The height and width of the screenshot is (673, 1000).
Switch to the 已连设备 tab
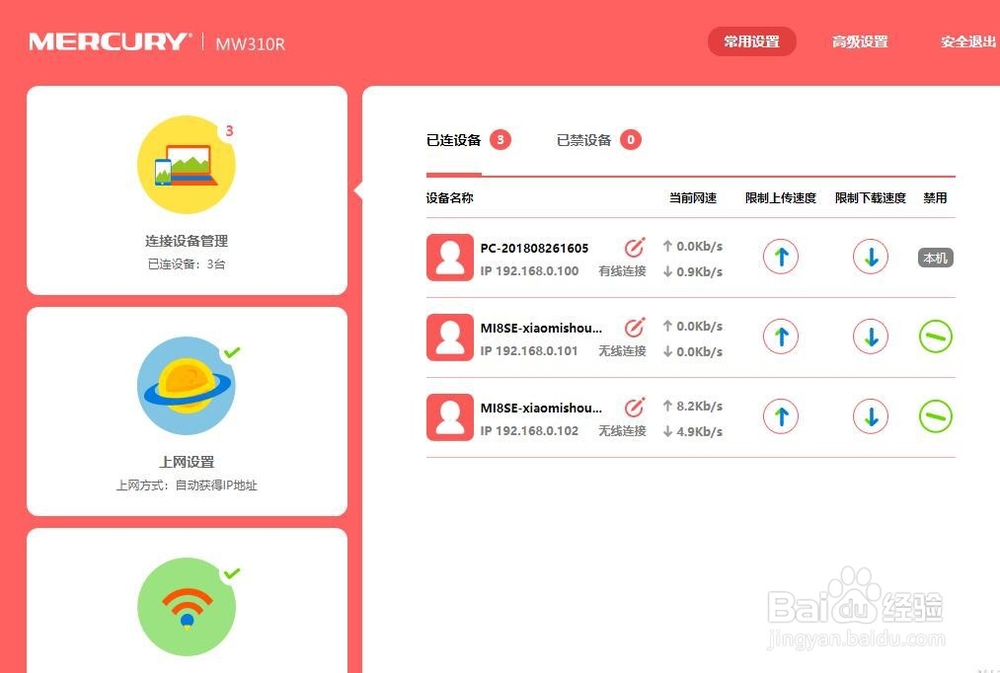453,140
